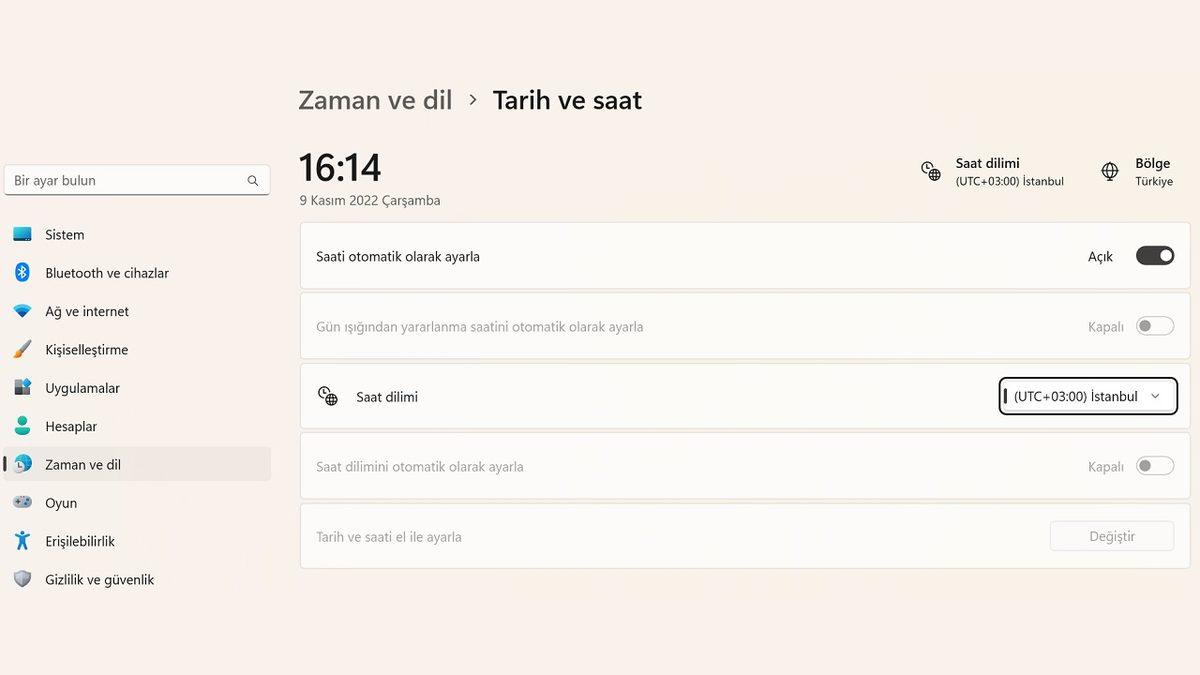Select the Uygulamalar sidebar icon
The height and width of the screenshot is (675, 1200).
click(x=25, y=388)
